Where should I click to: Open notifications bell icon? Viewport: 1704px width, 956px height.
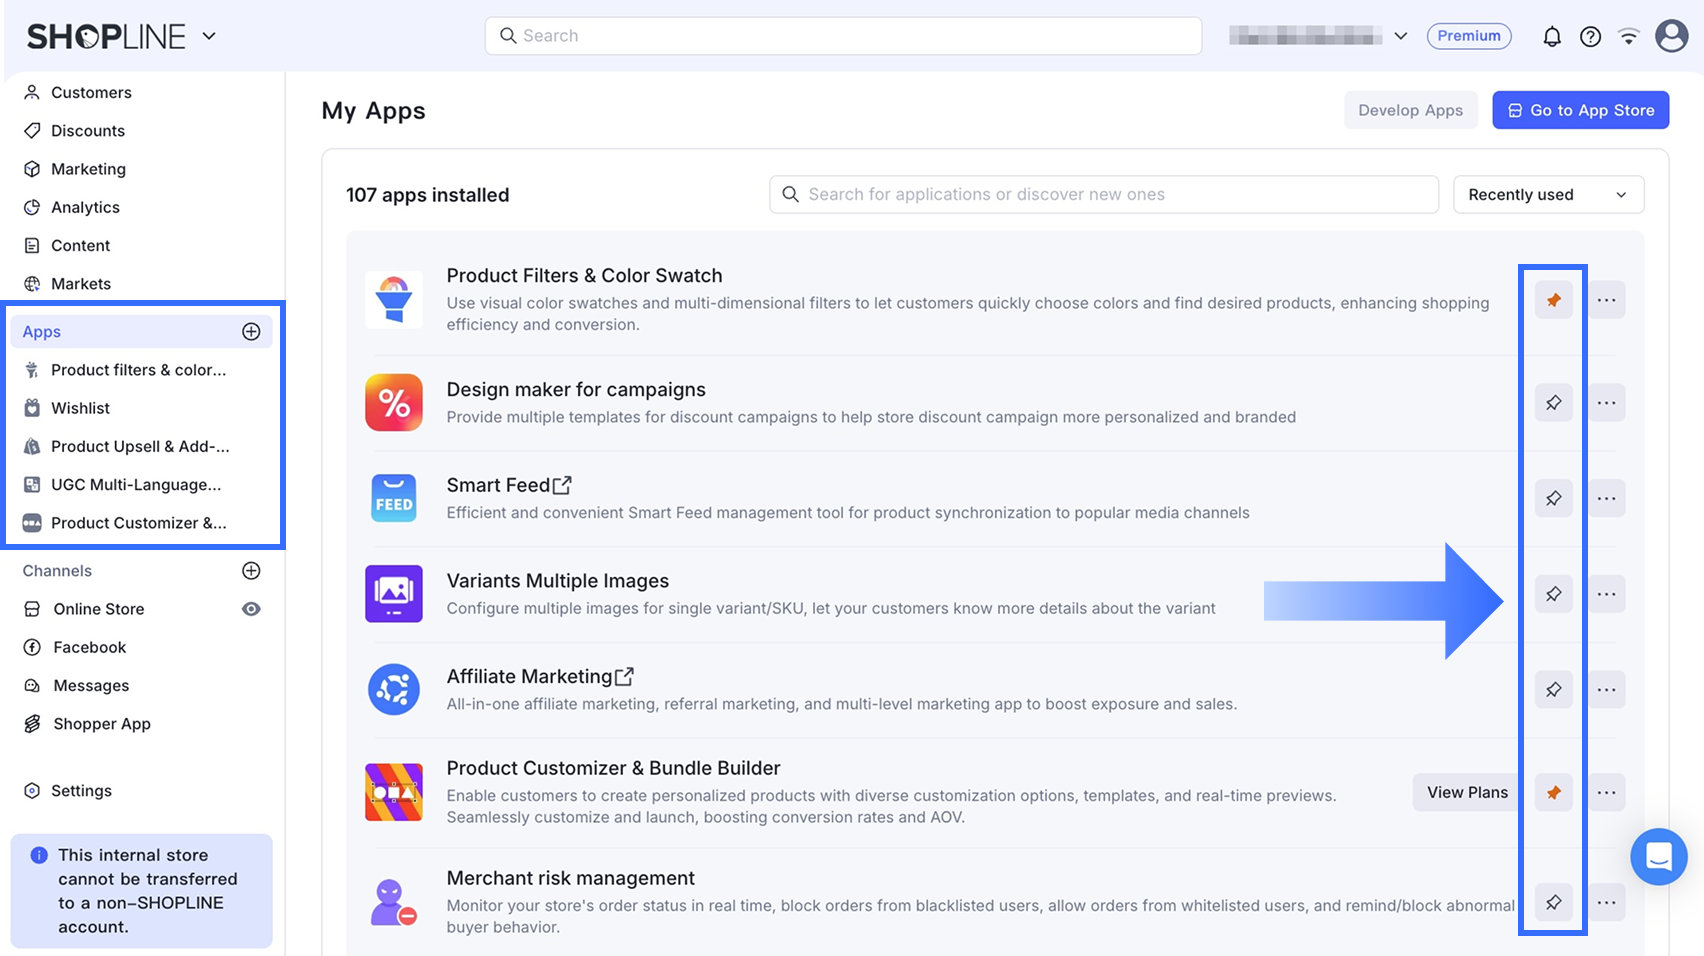[x=1551, y=37]
